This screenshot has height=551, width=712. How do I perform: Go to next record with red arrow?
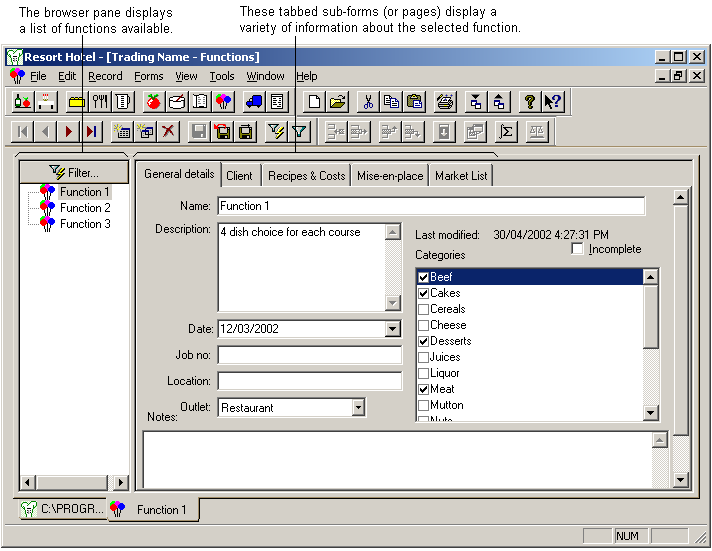tap(69, 132)
